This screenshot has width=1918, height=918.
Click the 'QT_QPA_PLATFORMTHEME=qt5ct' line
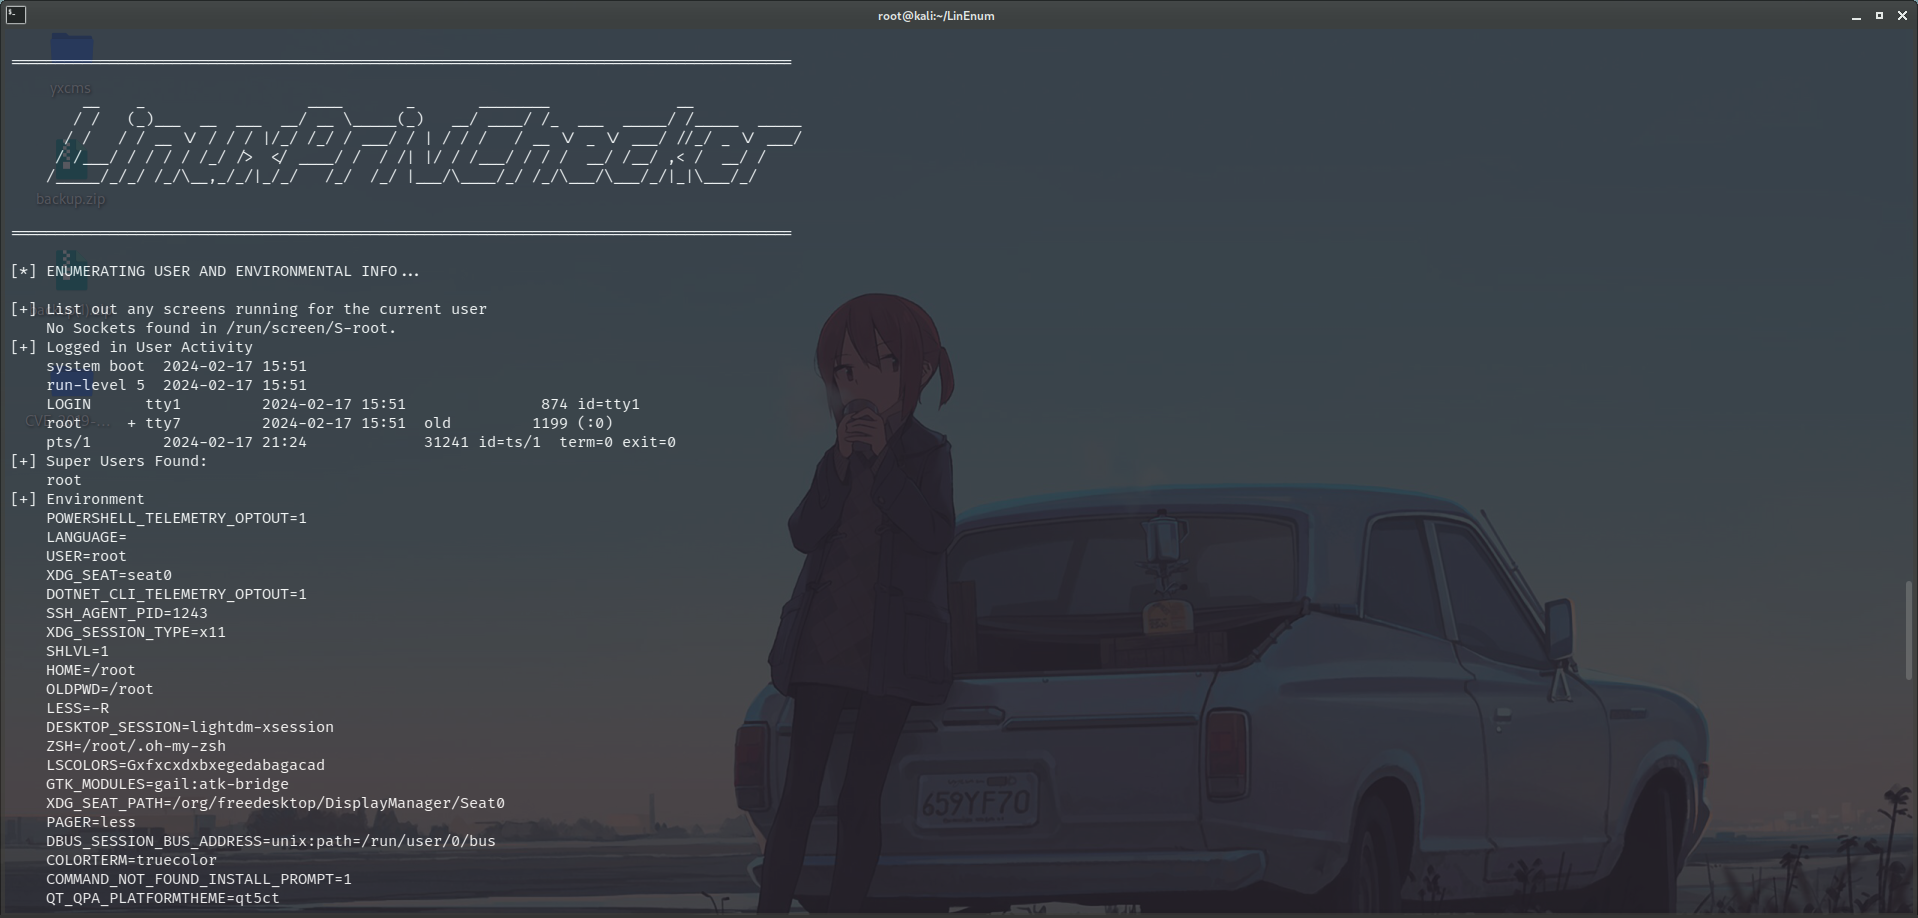click(x=163, y=898)
